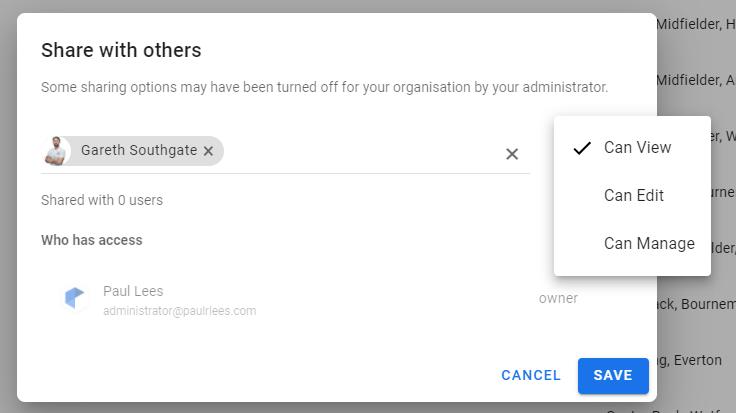Save the sharing settings
Image resolution: width=736 pixels, height=413 pixels.
point(613,375)
